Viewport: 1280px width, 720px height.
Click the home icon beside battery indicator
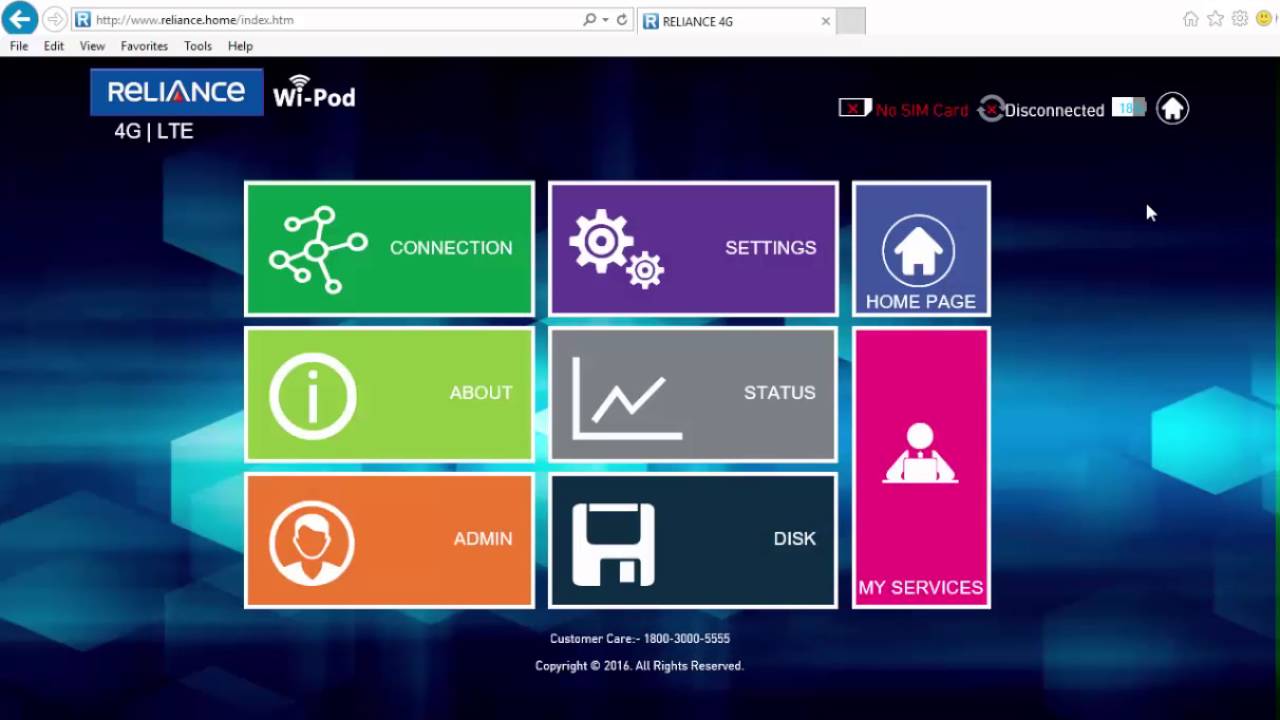coord(1172,108)
